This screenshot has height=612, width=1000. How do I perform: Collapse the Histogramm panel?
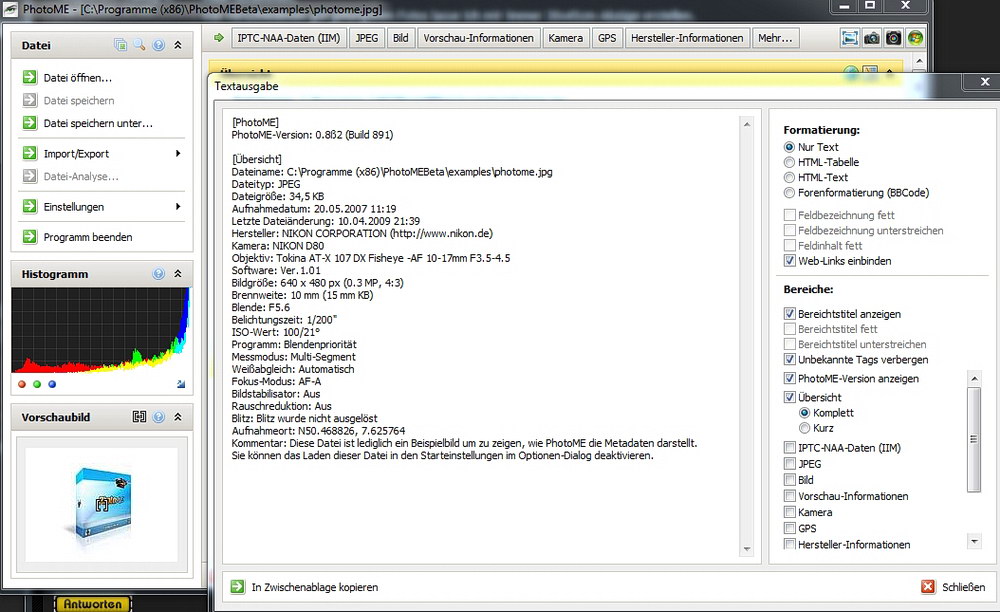point(178,273)
